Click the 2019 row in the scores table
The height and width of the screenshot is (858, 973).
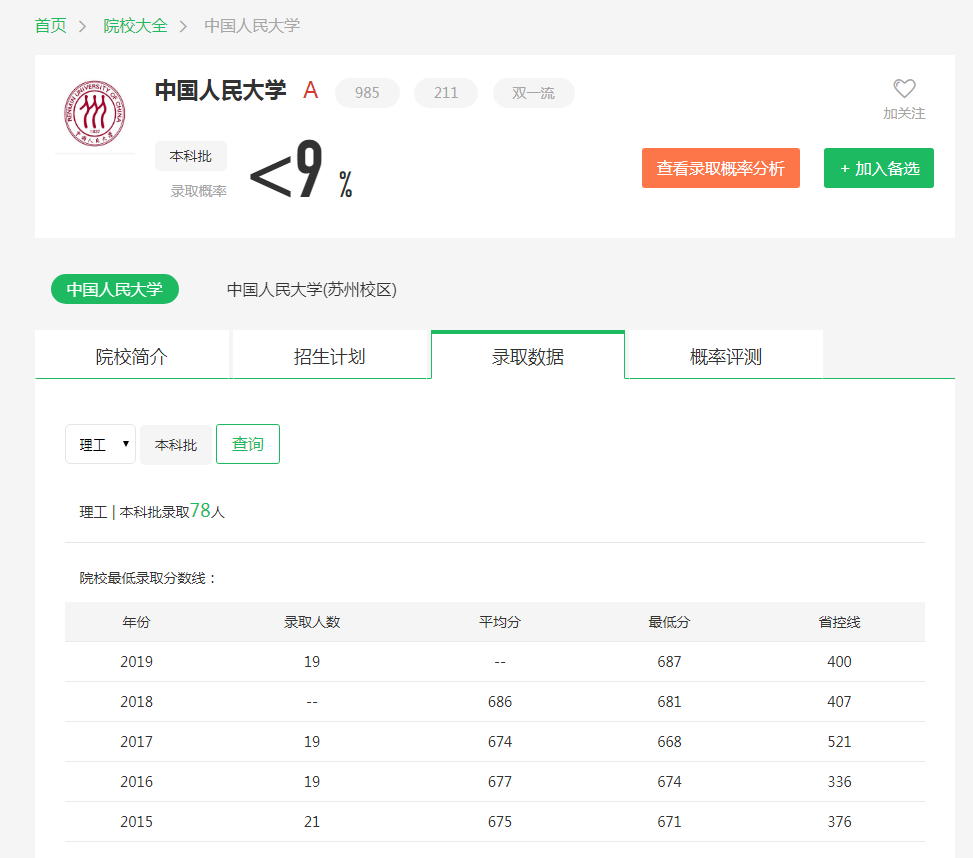click(494, 661)
